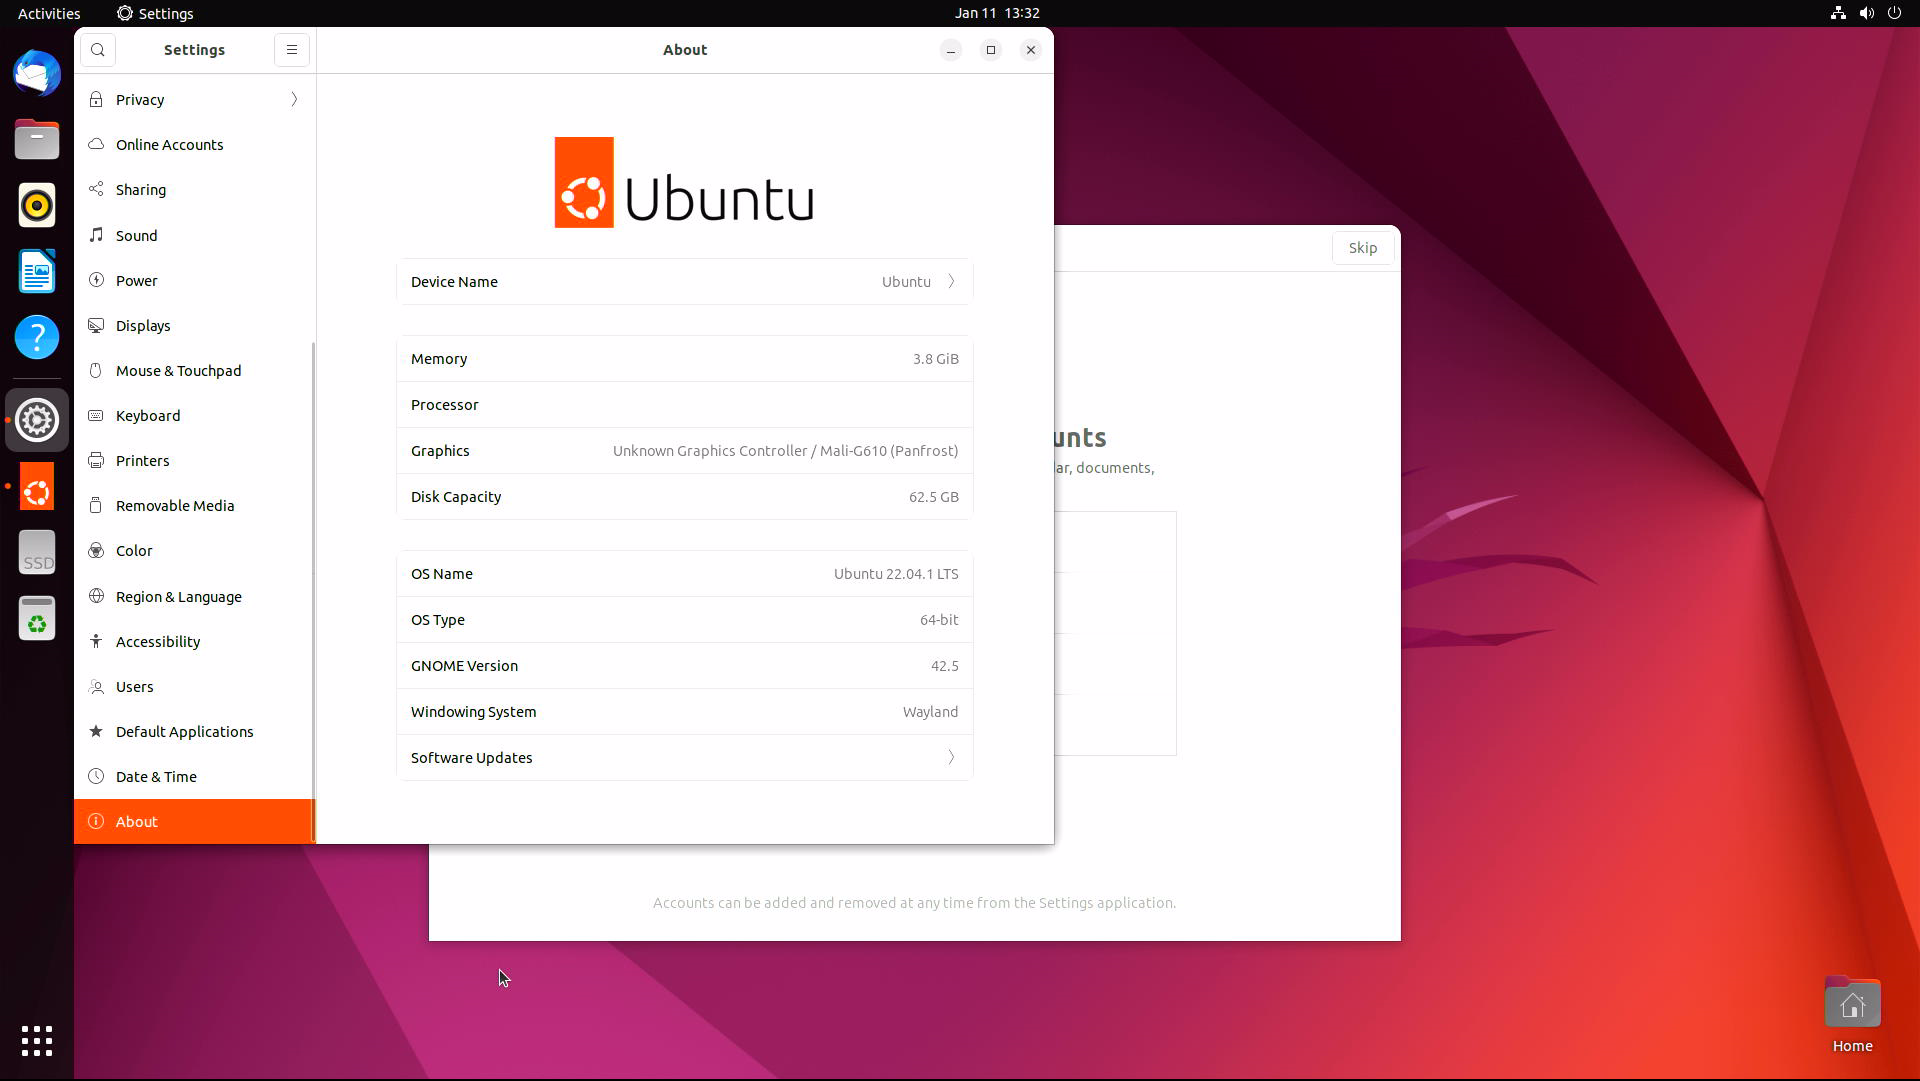Image resolution: width=1920 pixels, height=1081 pixels.
Task: Open Software Updates row chevron
Action: 951,758
